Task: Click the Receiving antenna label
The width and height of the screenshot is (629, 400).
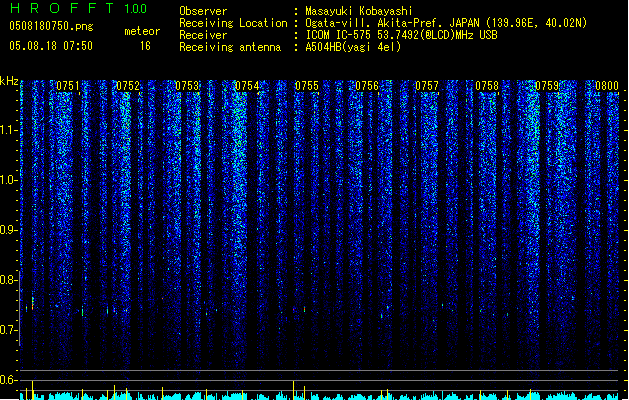Action: [x=230, y=47]
